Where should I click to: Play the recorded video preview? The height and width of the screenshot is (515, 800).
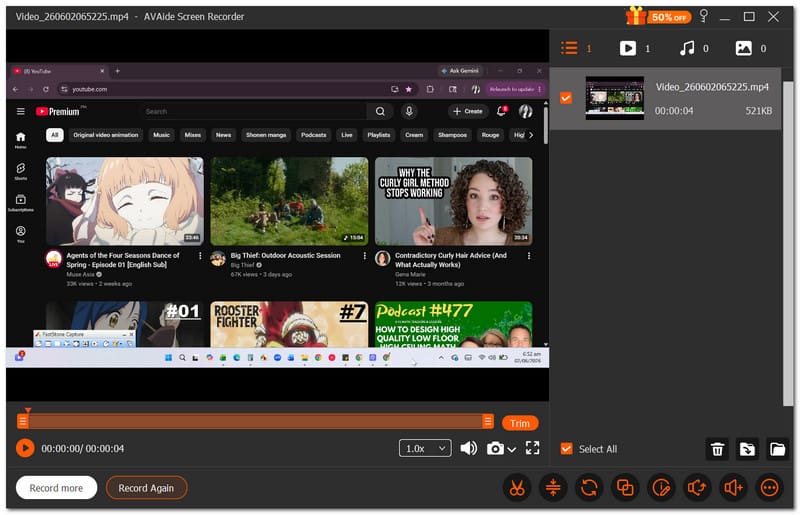click(25, 448)
